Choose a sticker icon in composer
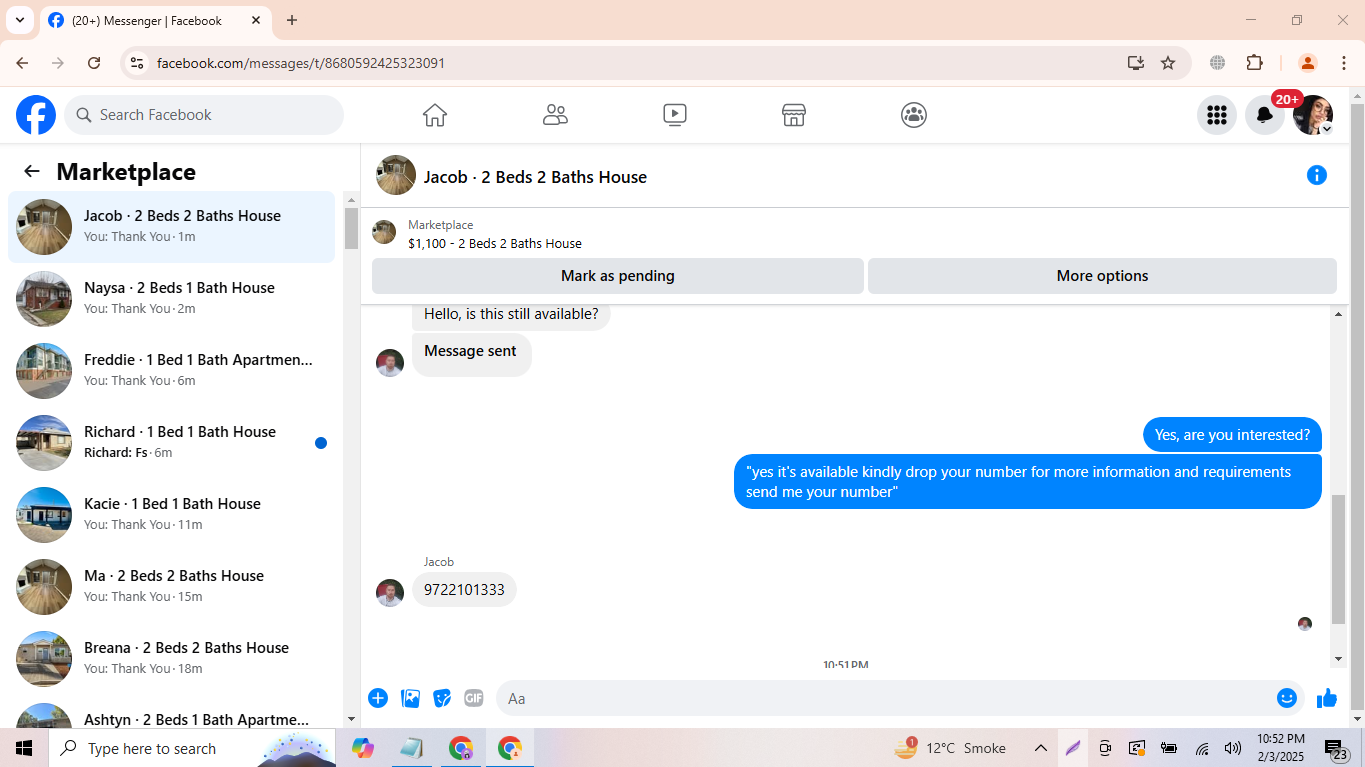 click(442, 698)
